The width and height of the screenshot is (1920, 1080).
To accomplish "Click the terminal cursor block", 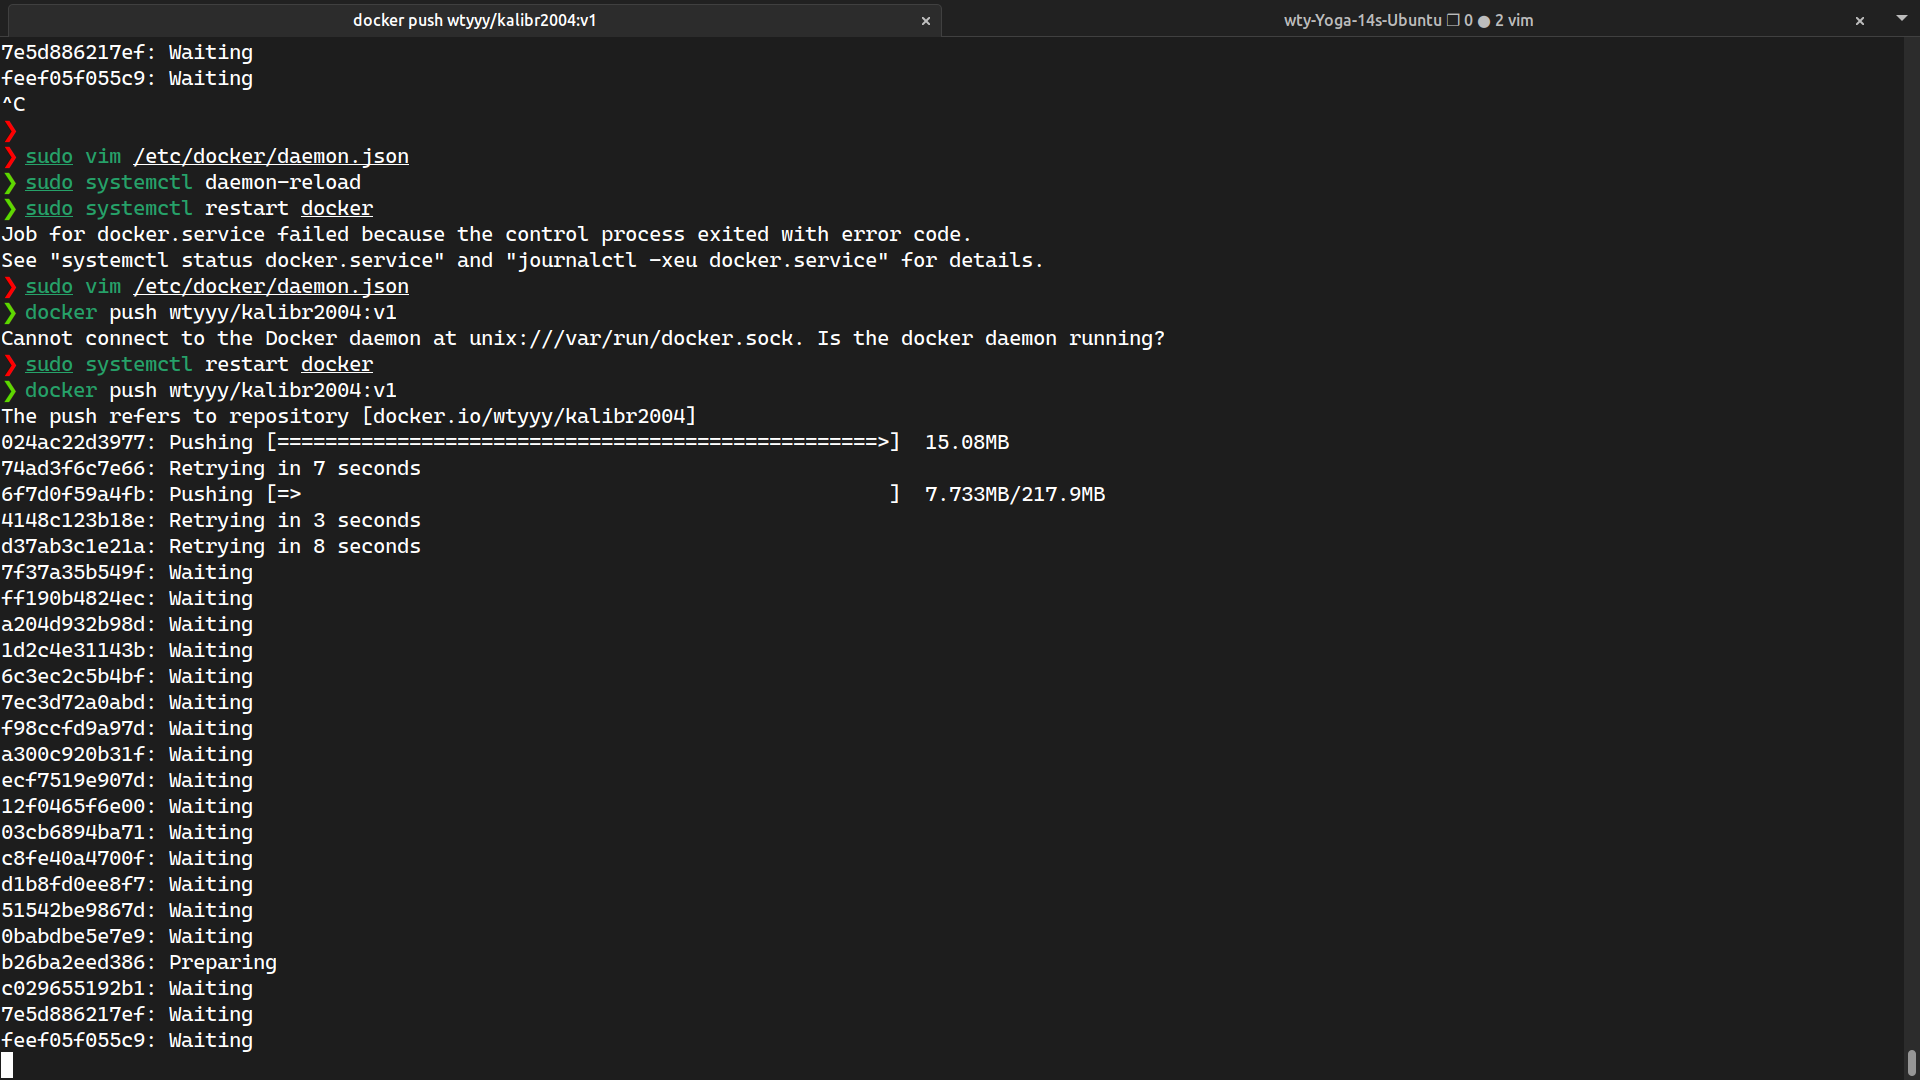I will (7, 1066).
